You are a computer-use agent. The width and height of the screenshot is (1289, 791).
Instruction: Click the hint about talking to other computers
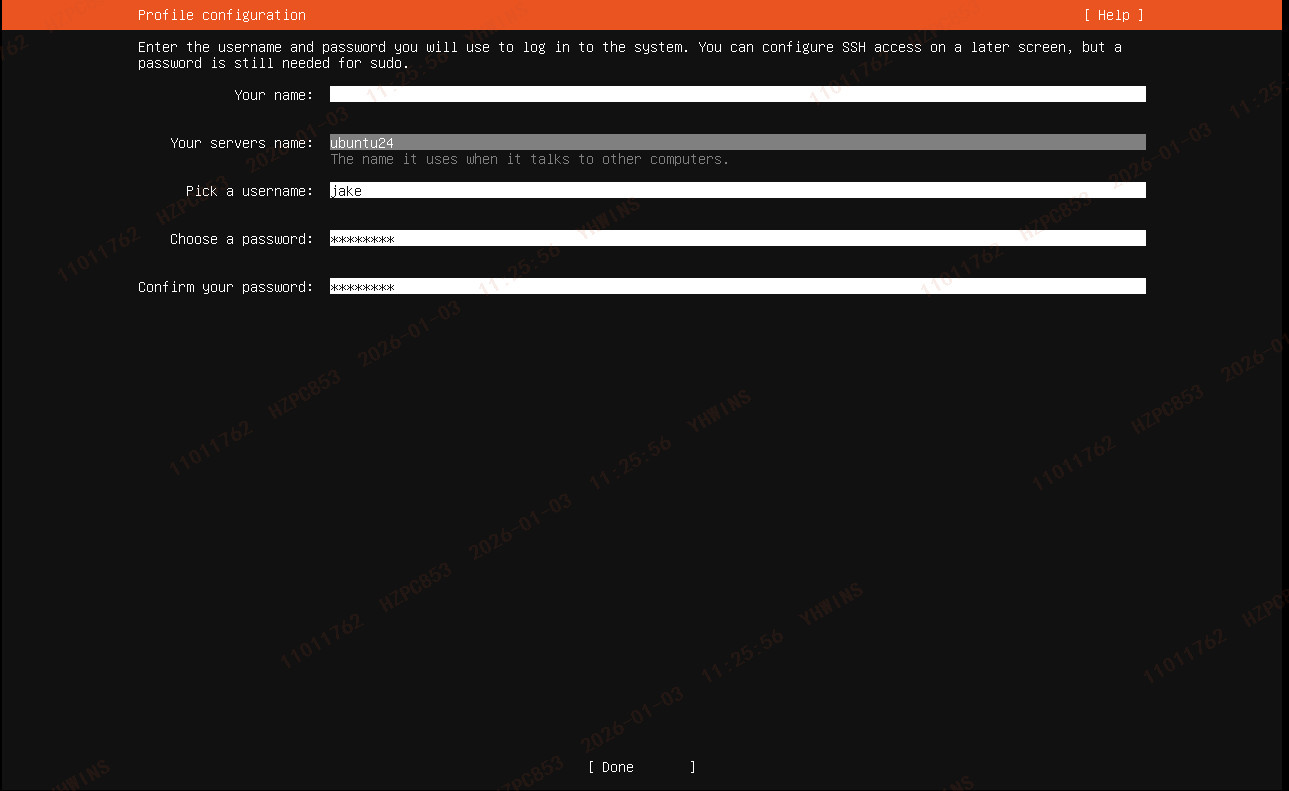pos(530,159)
